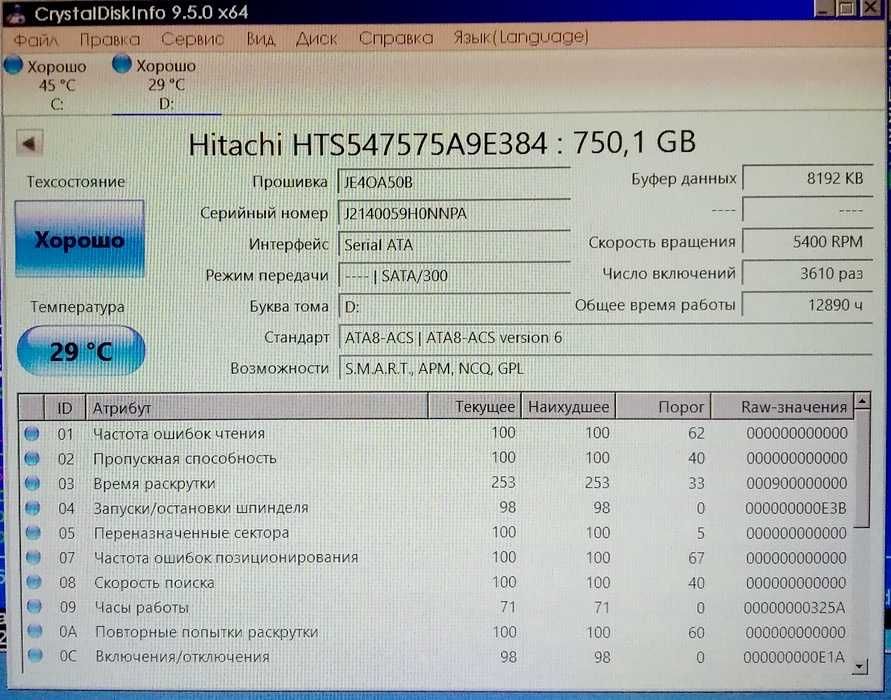
Task: Click raw value 000900000000
Action: tap(797, 484)
